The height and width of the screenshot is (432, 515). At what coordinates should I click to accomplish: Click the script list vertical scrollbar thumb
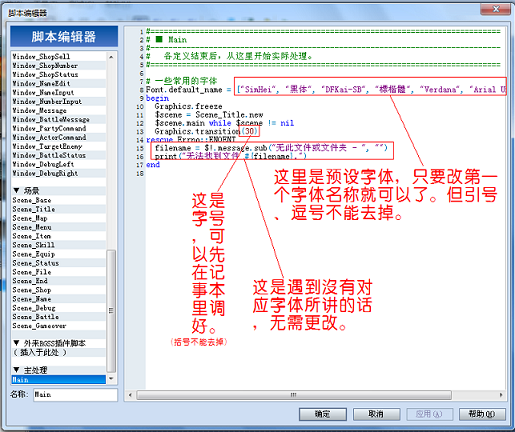[111, 311]
